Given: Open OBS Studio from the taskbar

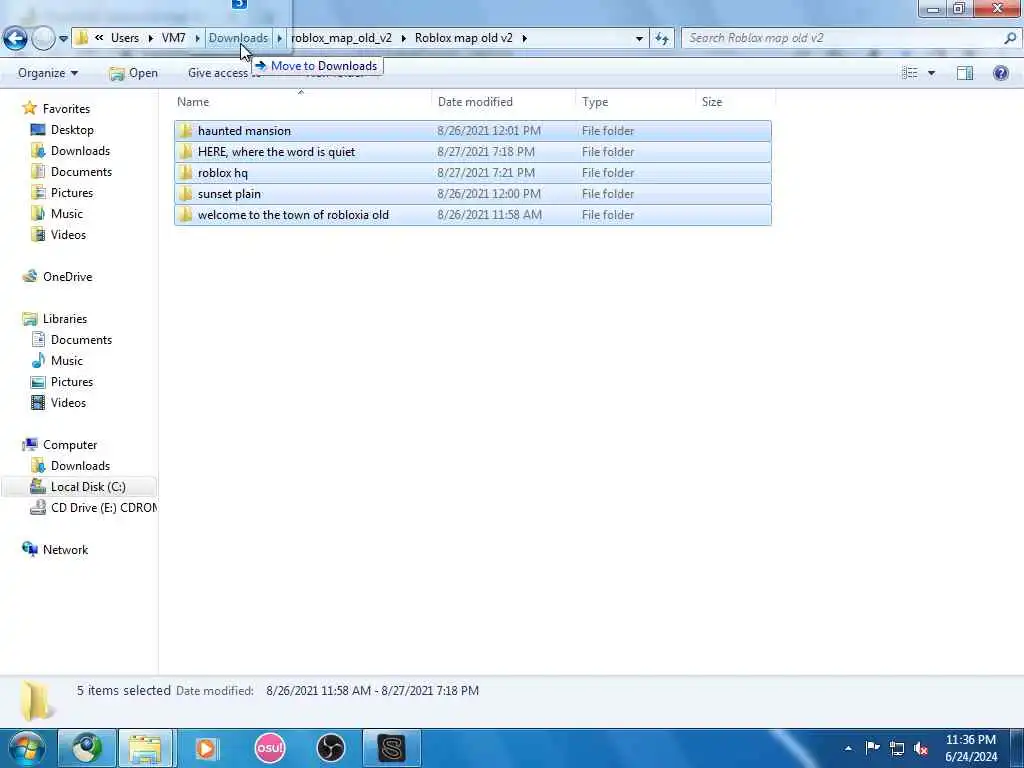Looking at the screenshot, I should (330, 748).
